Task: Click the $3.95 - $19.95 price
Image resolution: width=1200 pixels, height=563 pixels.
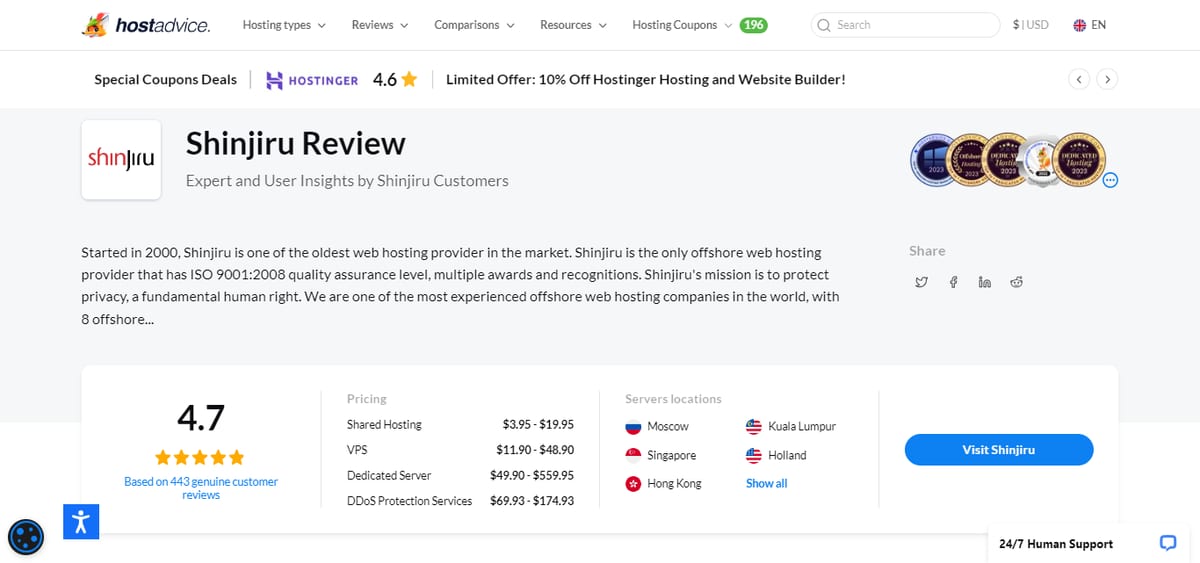Action: [538, 425]
